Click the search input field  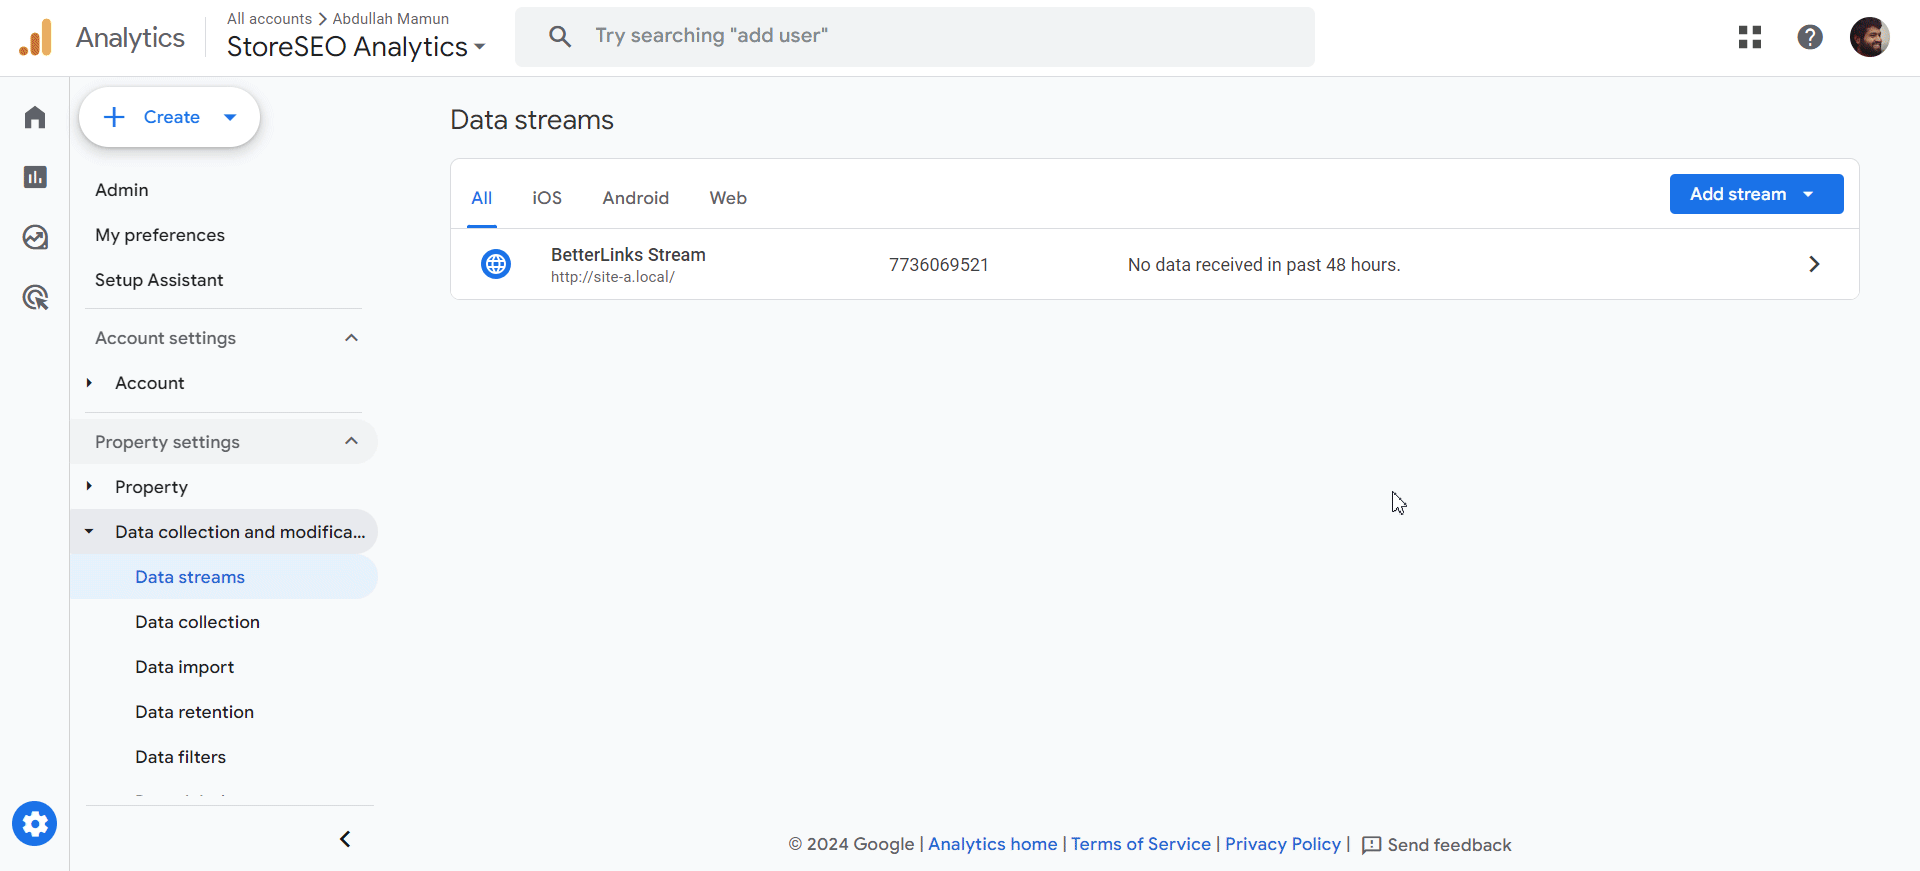coord(915,37)
